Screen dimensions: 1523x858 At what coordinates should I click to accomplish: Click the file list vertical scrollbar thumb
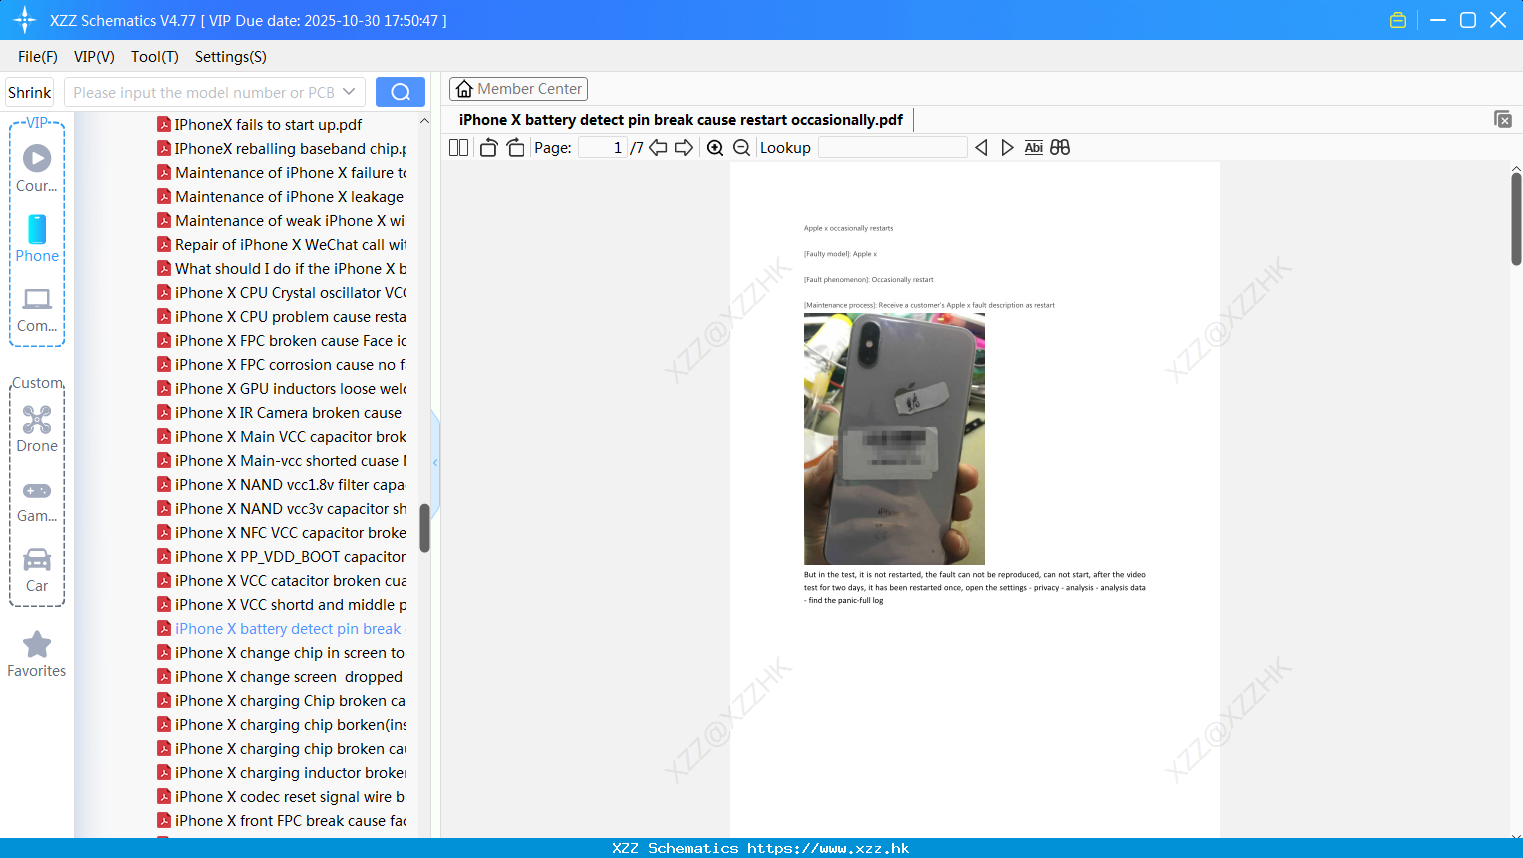[x=424, y=527]
